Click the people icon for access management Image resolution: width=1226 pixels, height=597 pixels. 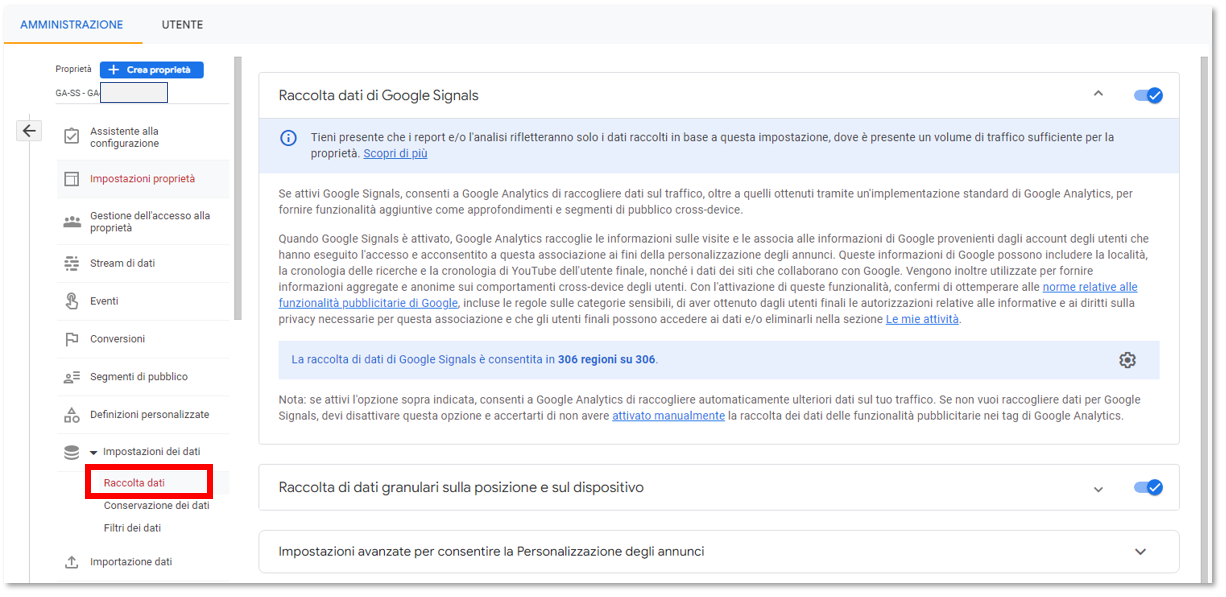72,222
